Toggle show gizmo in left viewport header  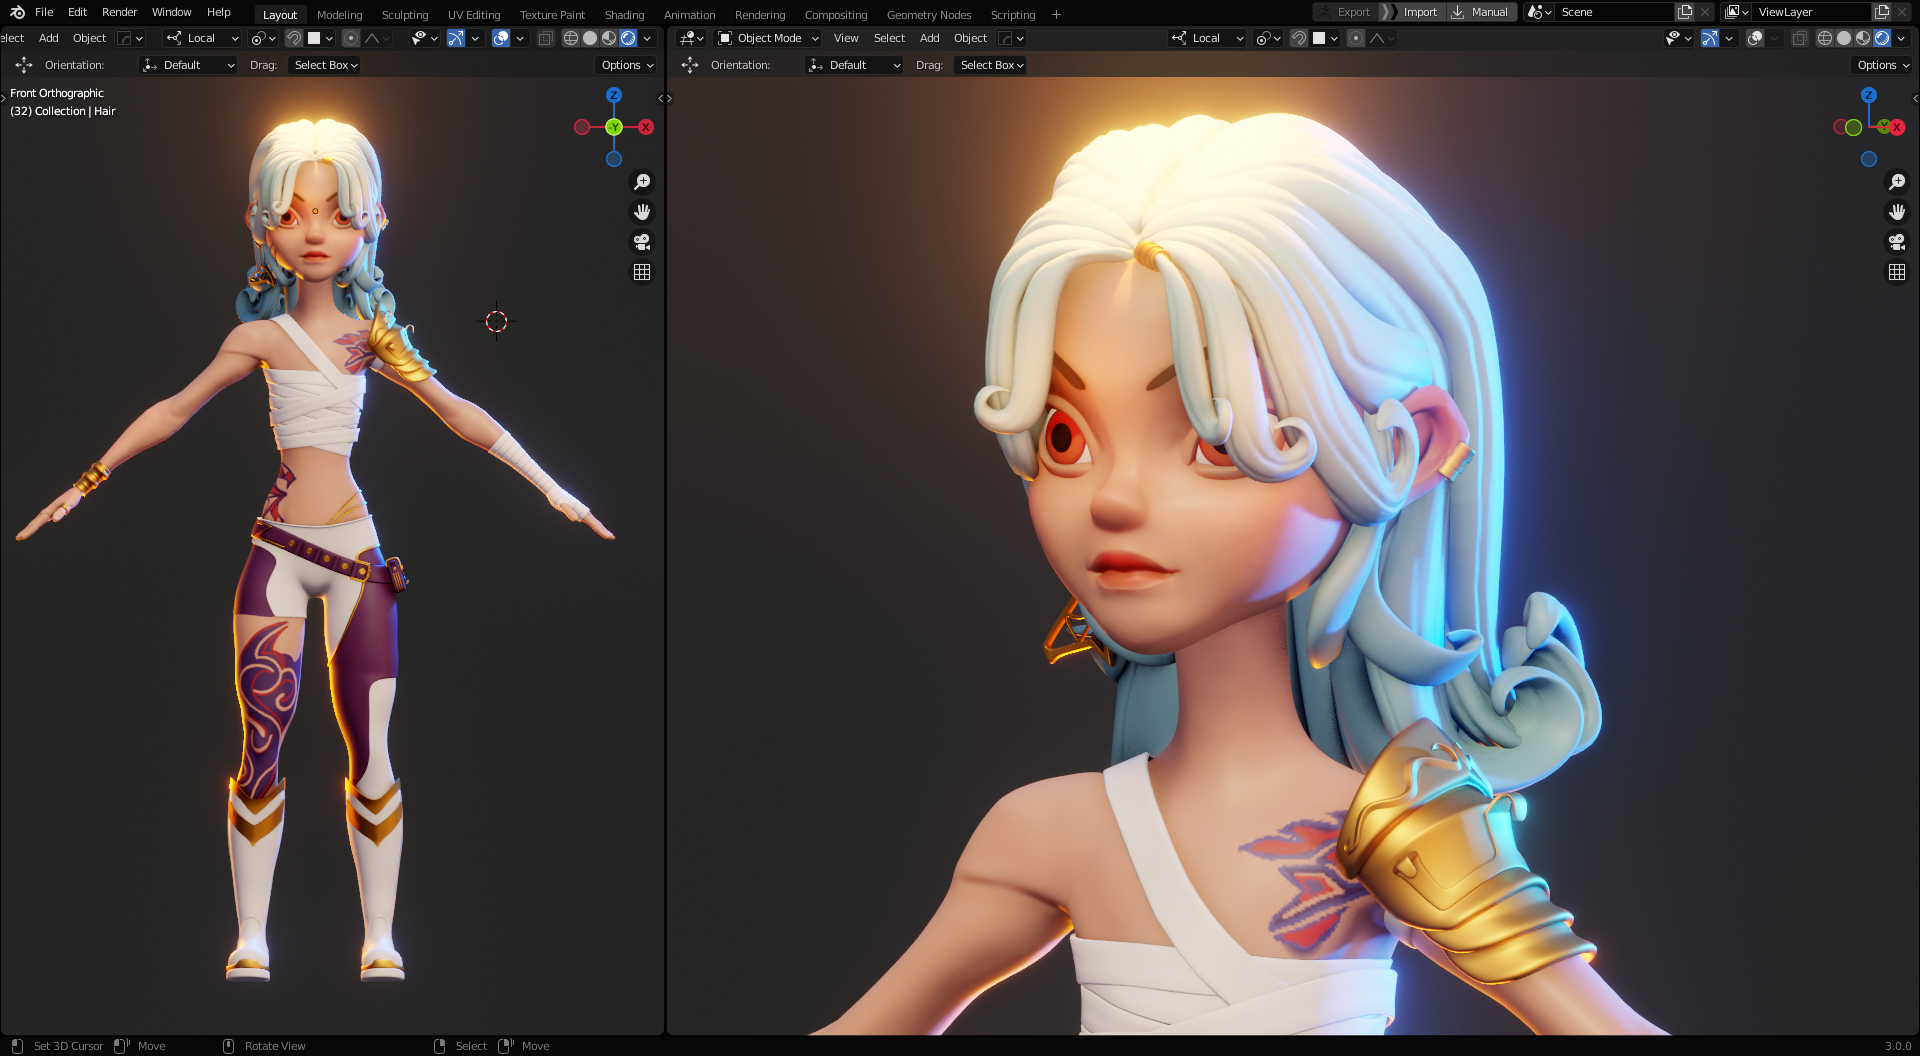pos(456,38)
